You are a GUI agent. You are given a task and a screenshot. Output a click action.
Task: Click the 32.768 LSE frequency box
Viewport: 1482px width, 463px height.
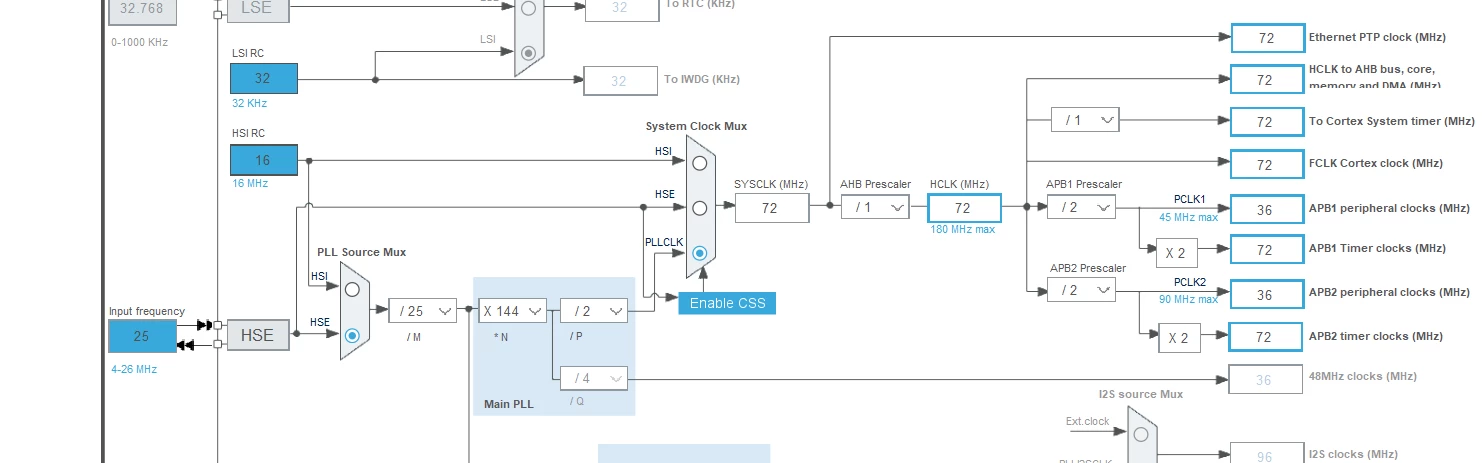(x=143, y=10)
